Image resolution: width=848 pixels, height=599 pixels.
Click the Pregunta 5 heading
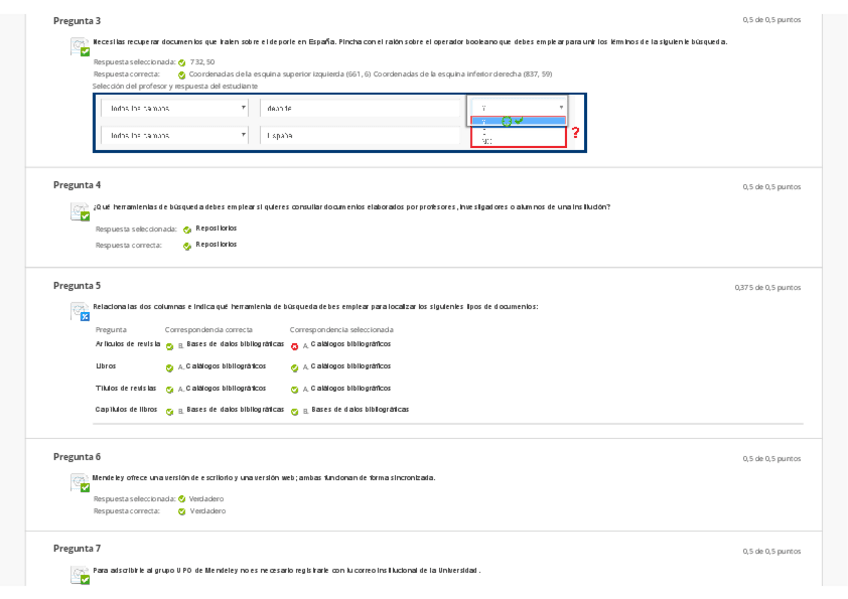pyautogui.click(x=77, y=285)
